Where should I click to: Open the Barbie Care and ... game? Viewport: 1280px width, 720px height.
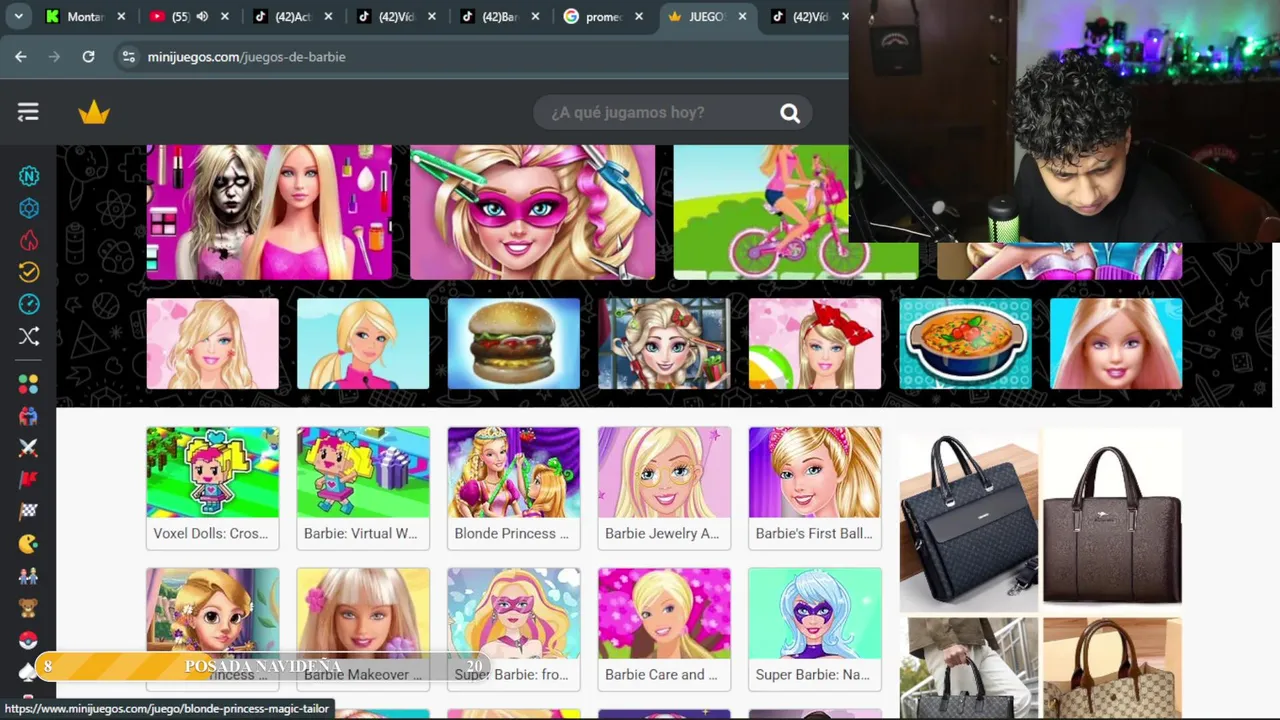pyautogui.click(x=664, y=629)
